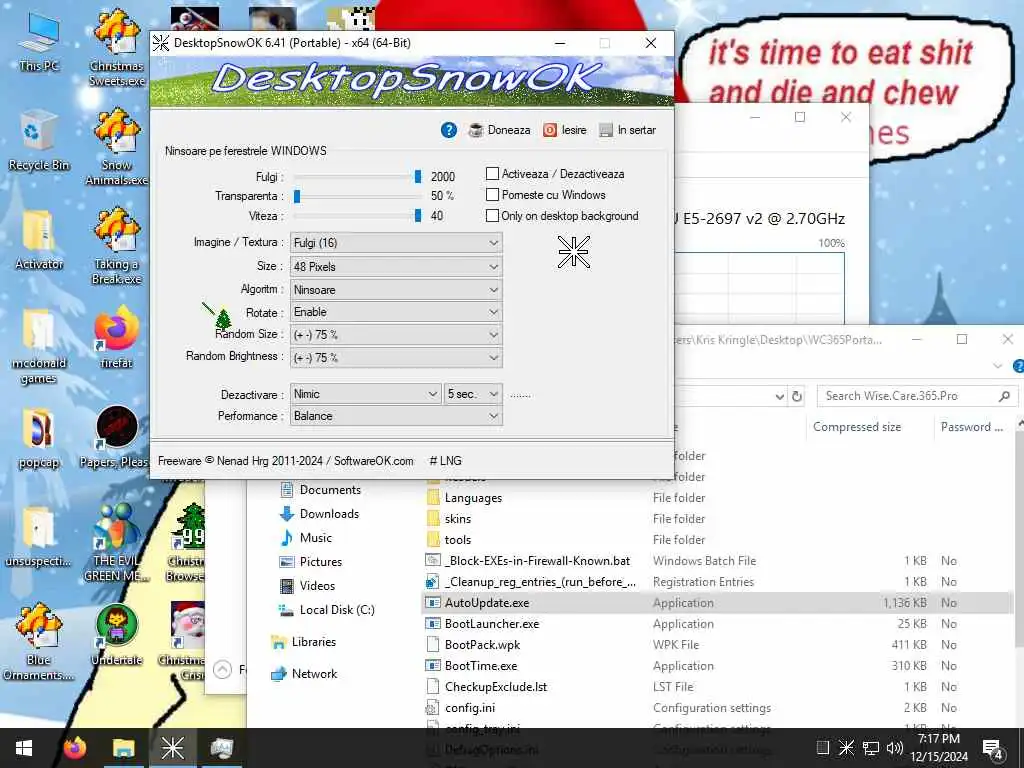Open the Performance Balance dropdown
Image resolution: width=1024 pixels, height=768 pixels.
[x=396, y=416]
